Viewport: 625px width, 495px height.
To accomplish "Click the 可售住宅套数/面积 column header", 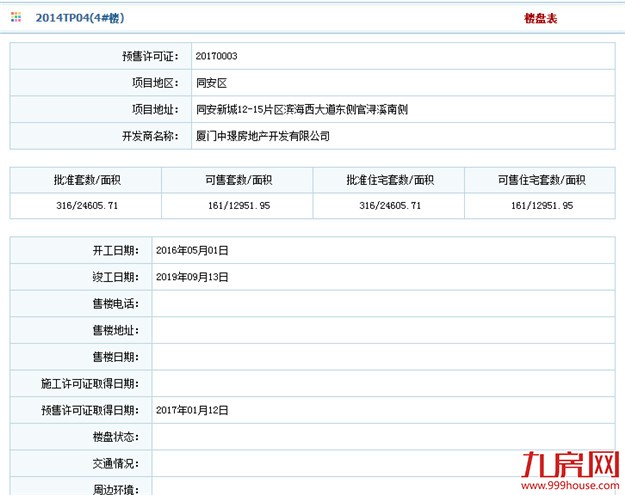I will (542, 180).
